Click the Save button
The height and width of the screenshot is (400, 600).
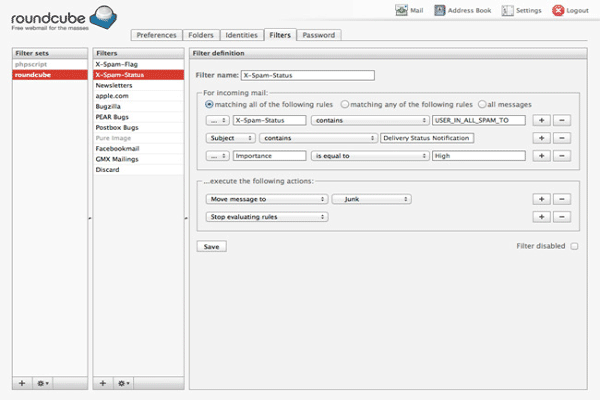(x=211, y=246)
